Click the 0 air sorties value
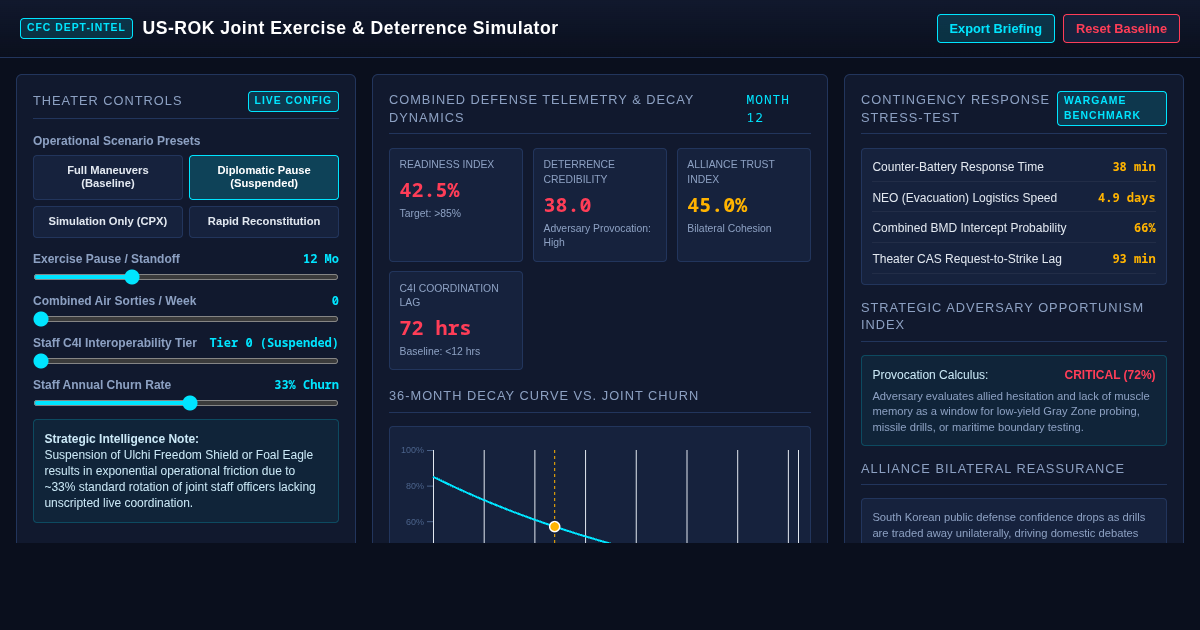The height and width of the screenshot is (630, 1200). tap(335, 301)
